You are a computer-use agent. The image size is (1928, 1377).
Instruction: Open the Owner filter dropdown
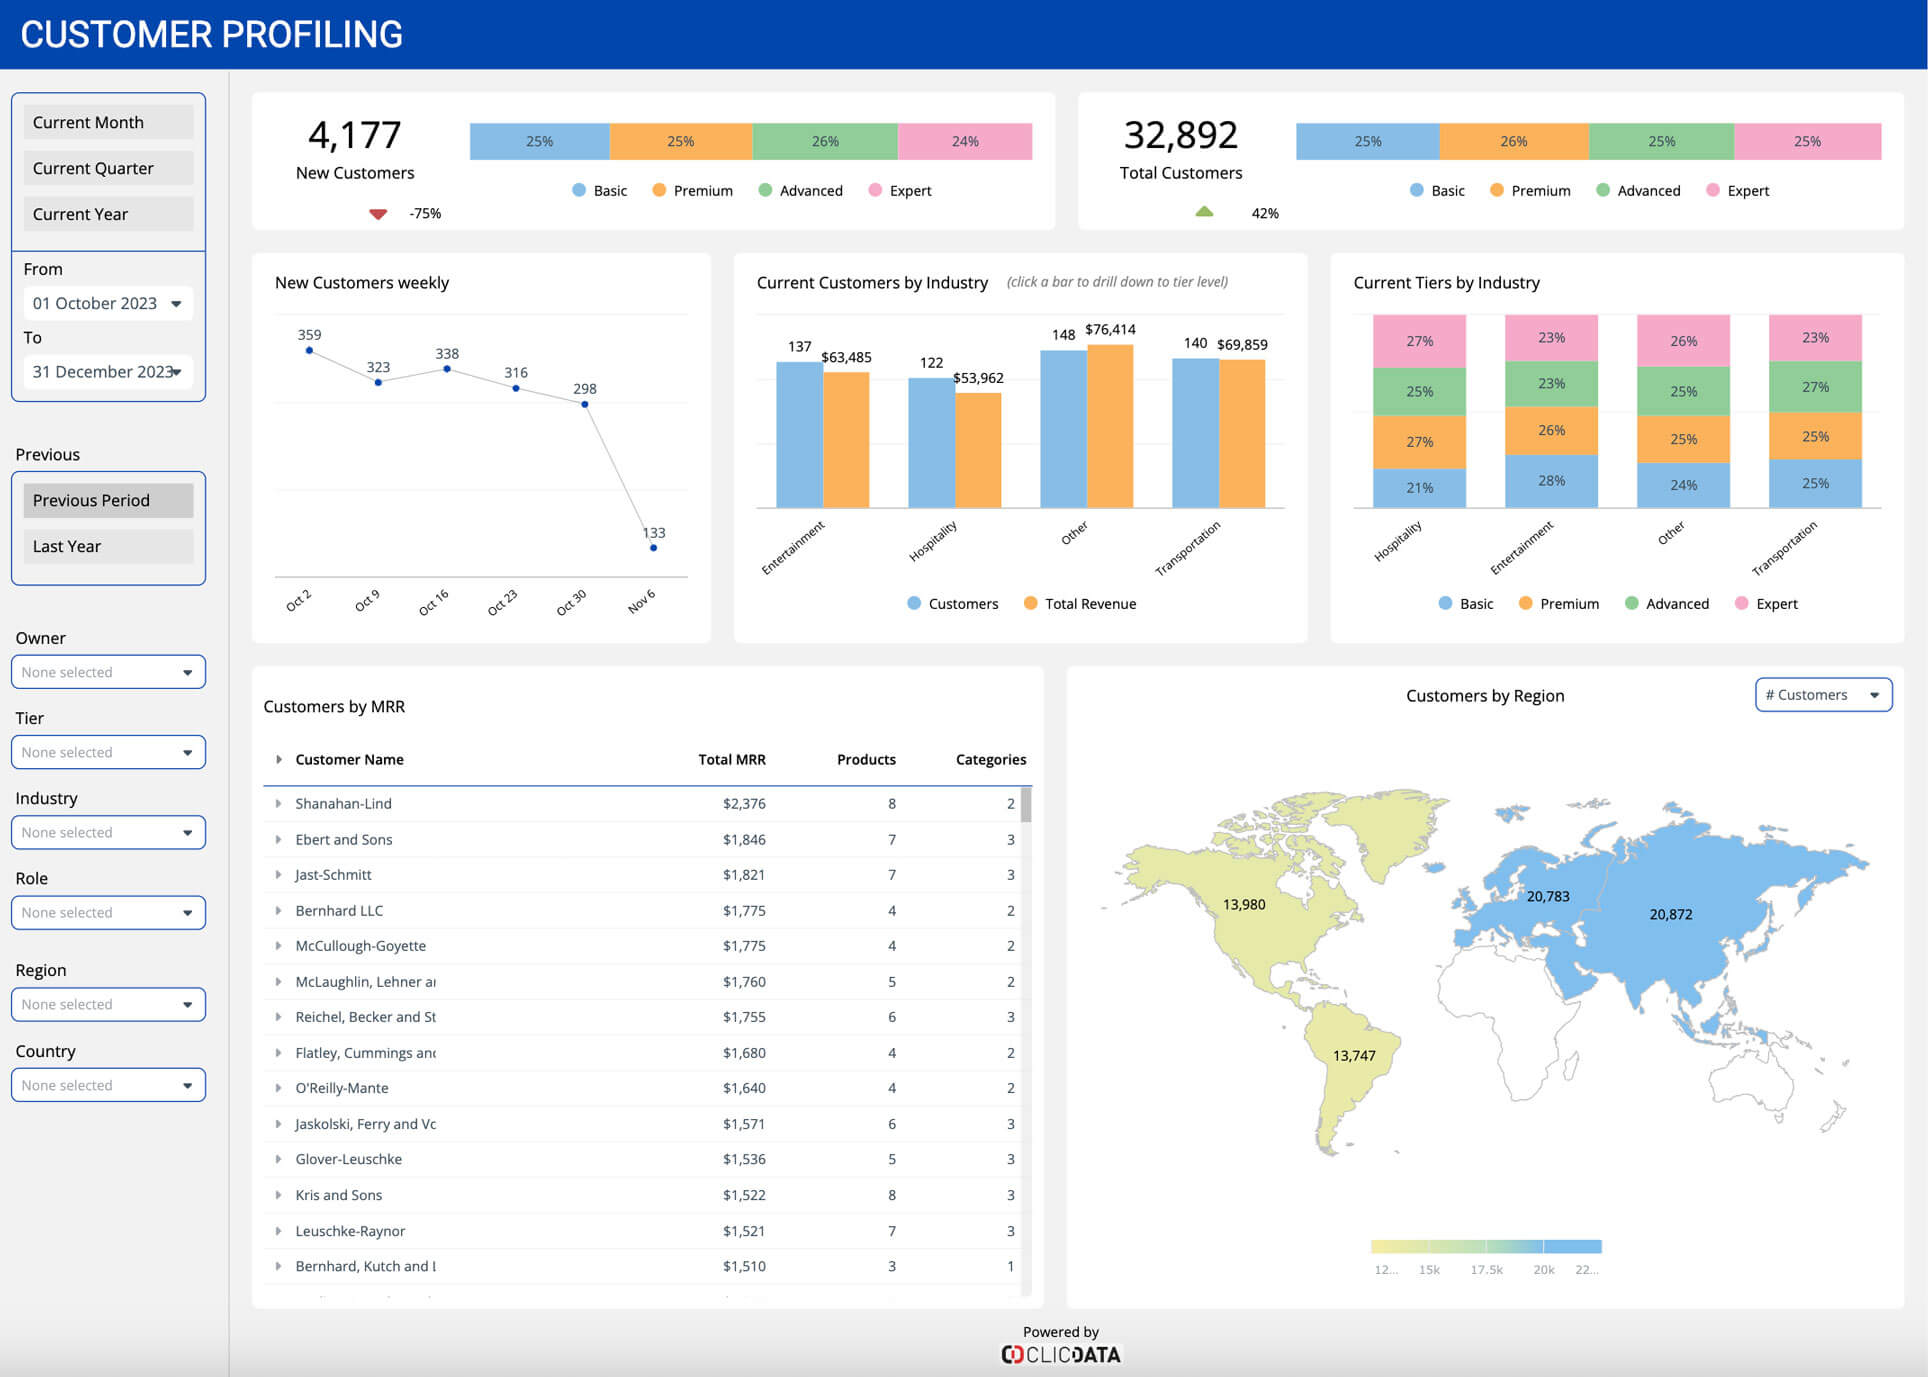pyautogui.click(x=108, y=672)
